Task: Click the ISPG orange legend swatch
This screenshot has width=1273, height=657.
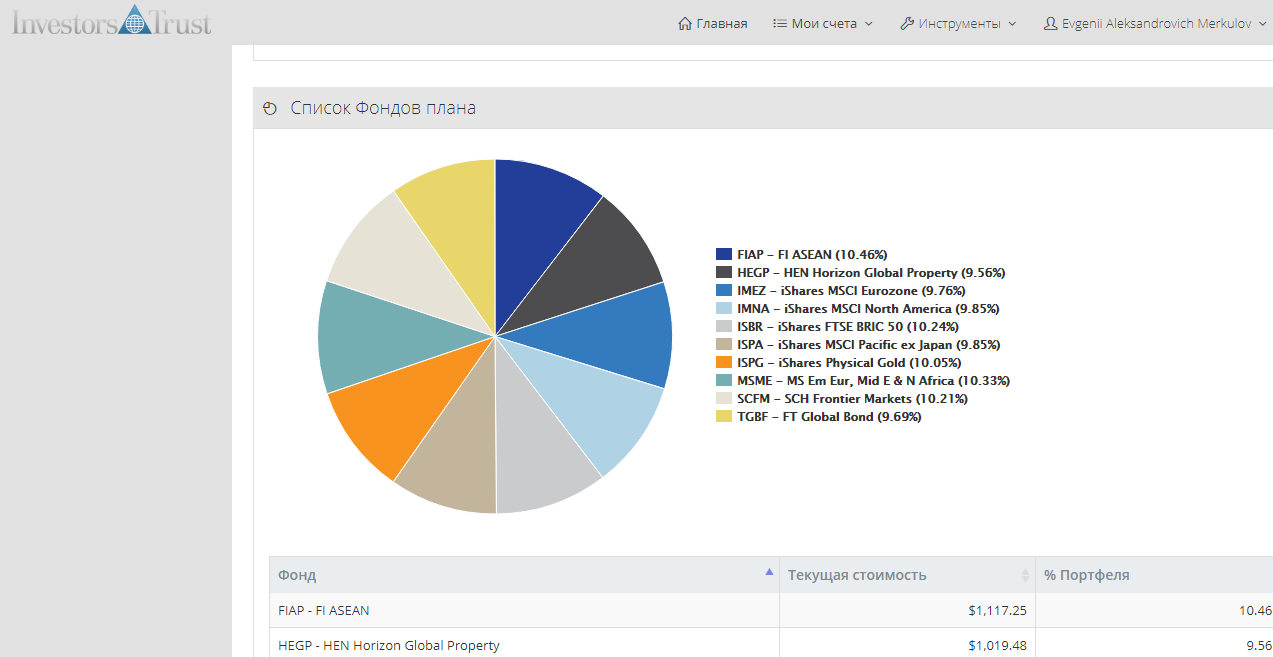Action: [724, 363]
